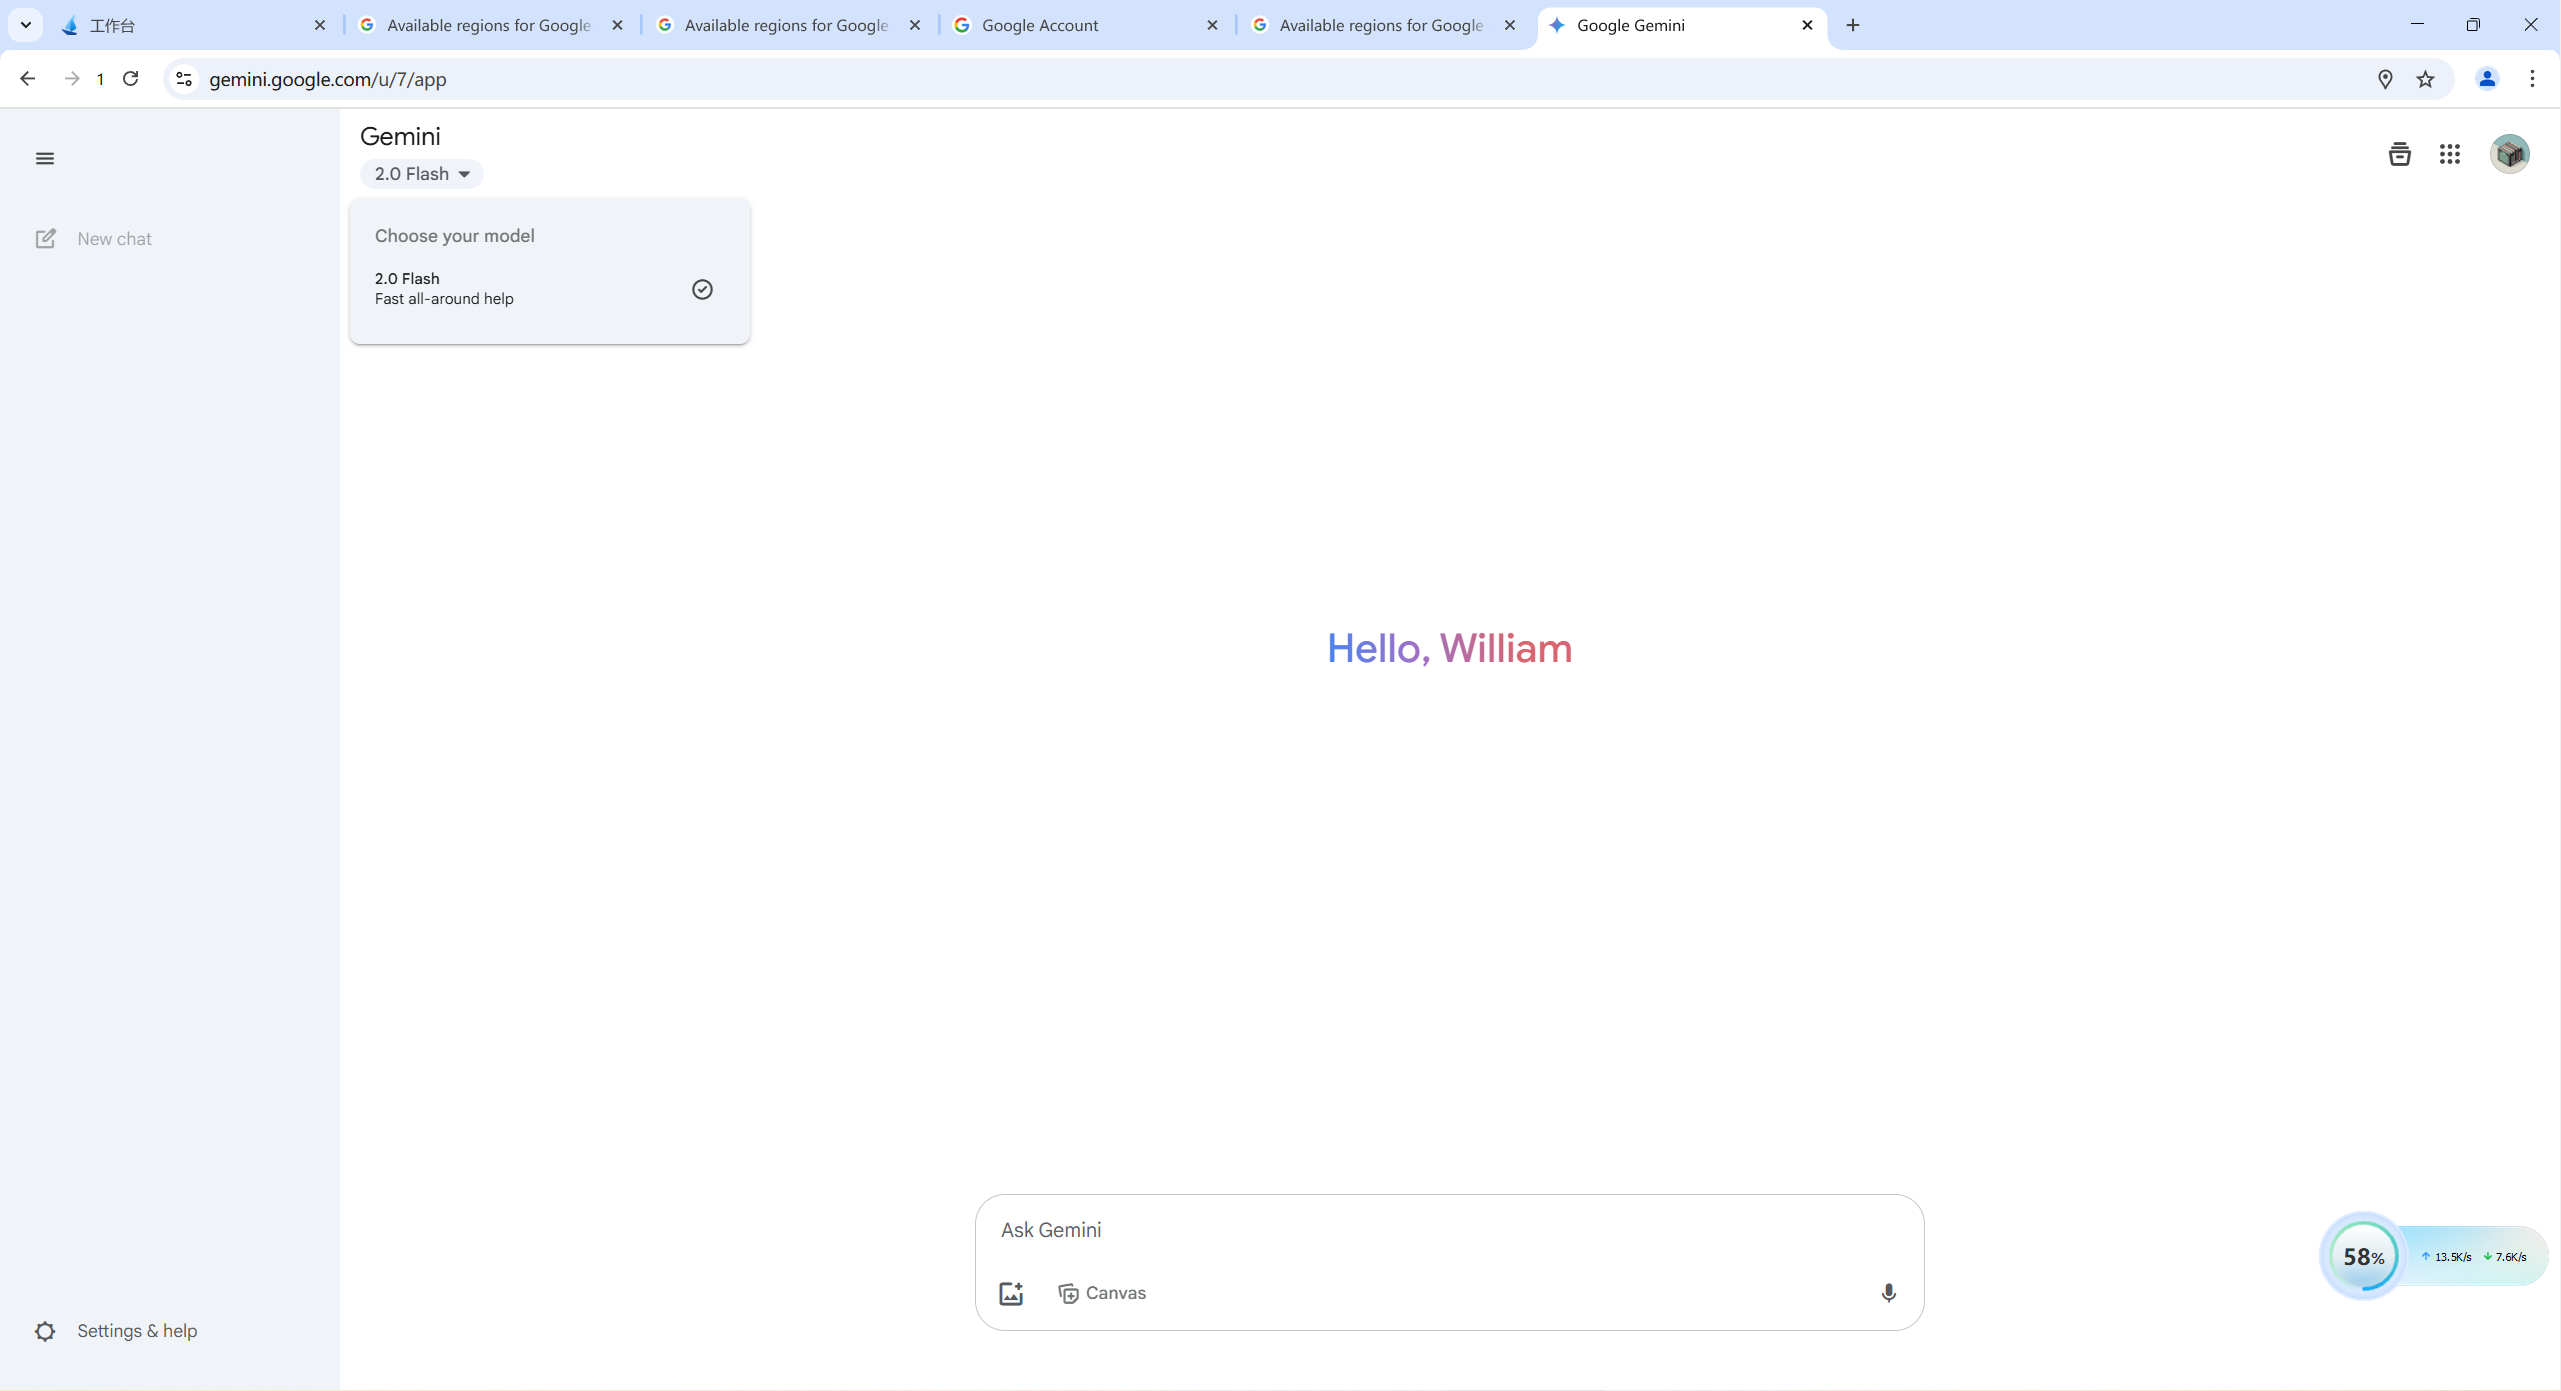Open the hamburger main menu in the Gemini sidebar
This screenshot has width=2561, height=1391.
click(x=45, y=158)
